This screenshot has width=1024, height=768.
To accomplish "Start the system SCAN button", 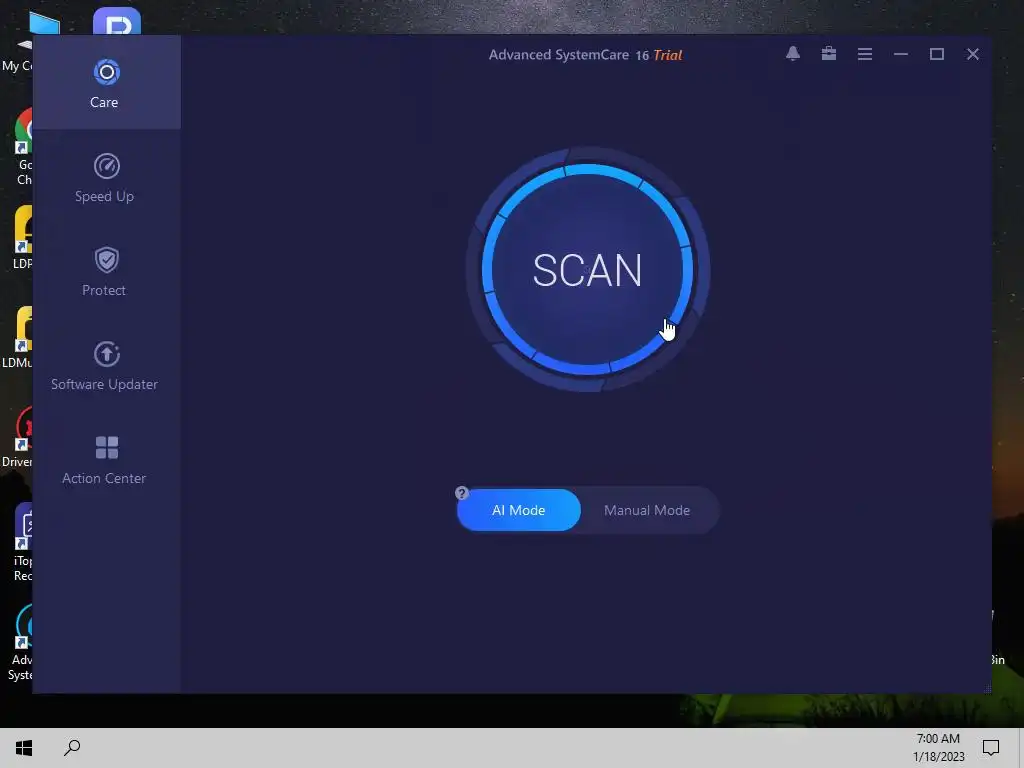I will click(588, 270).
